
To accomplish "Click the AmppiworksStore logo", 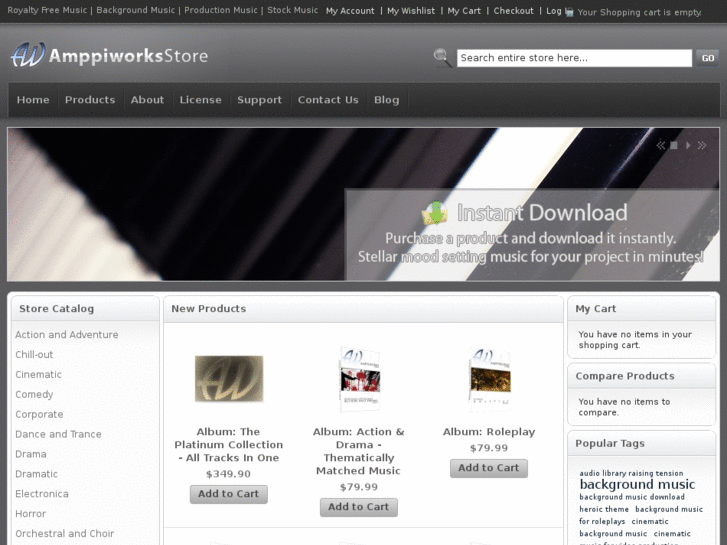I will coord(109,55).
